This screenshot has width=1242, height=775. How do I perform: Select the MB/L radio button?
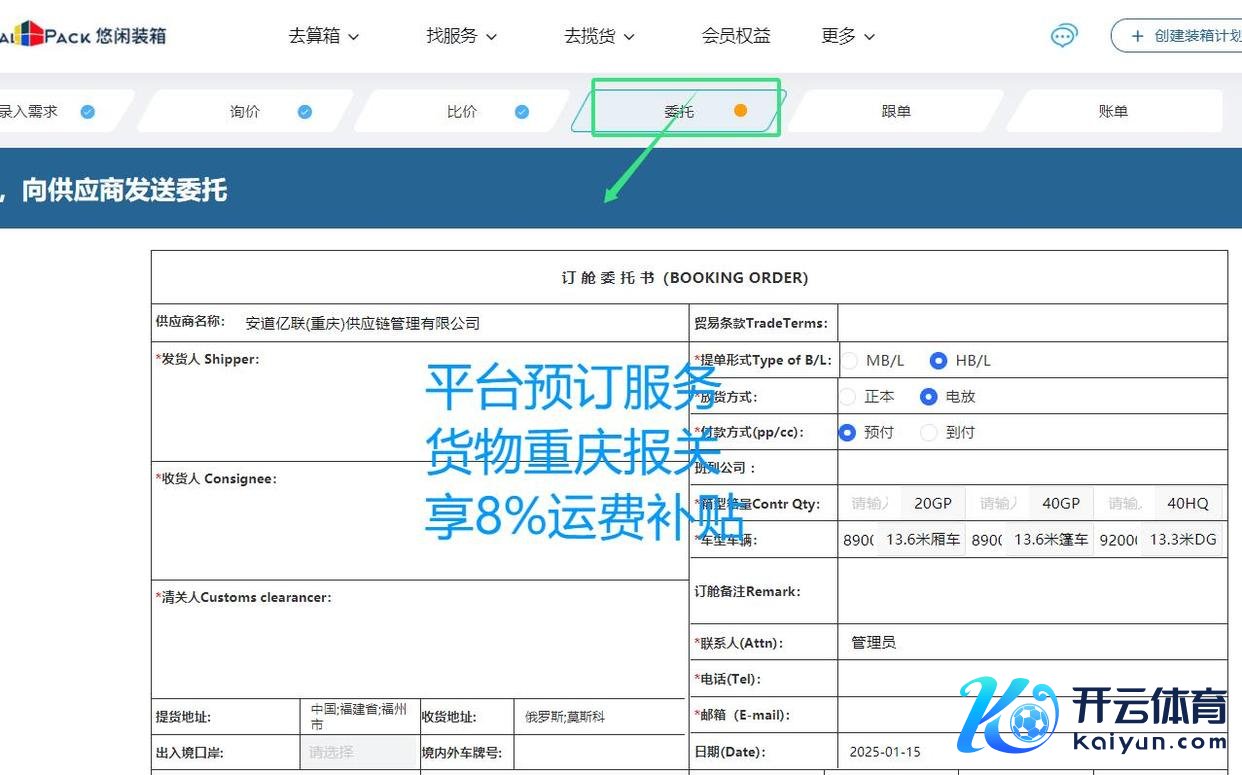(x=850, y=361)
